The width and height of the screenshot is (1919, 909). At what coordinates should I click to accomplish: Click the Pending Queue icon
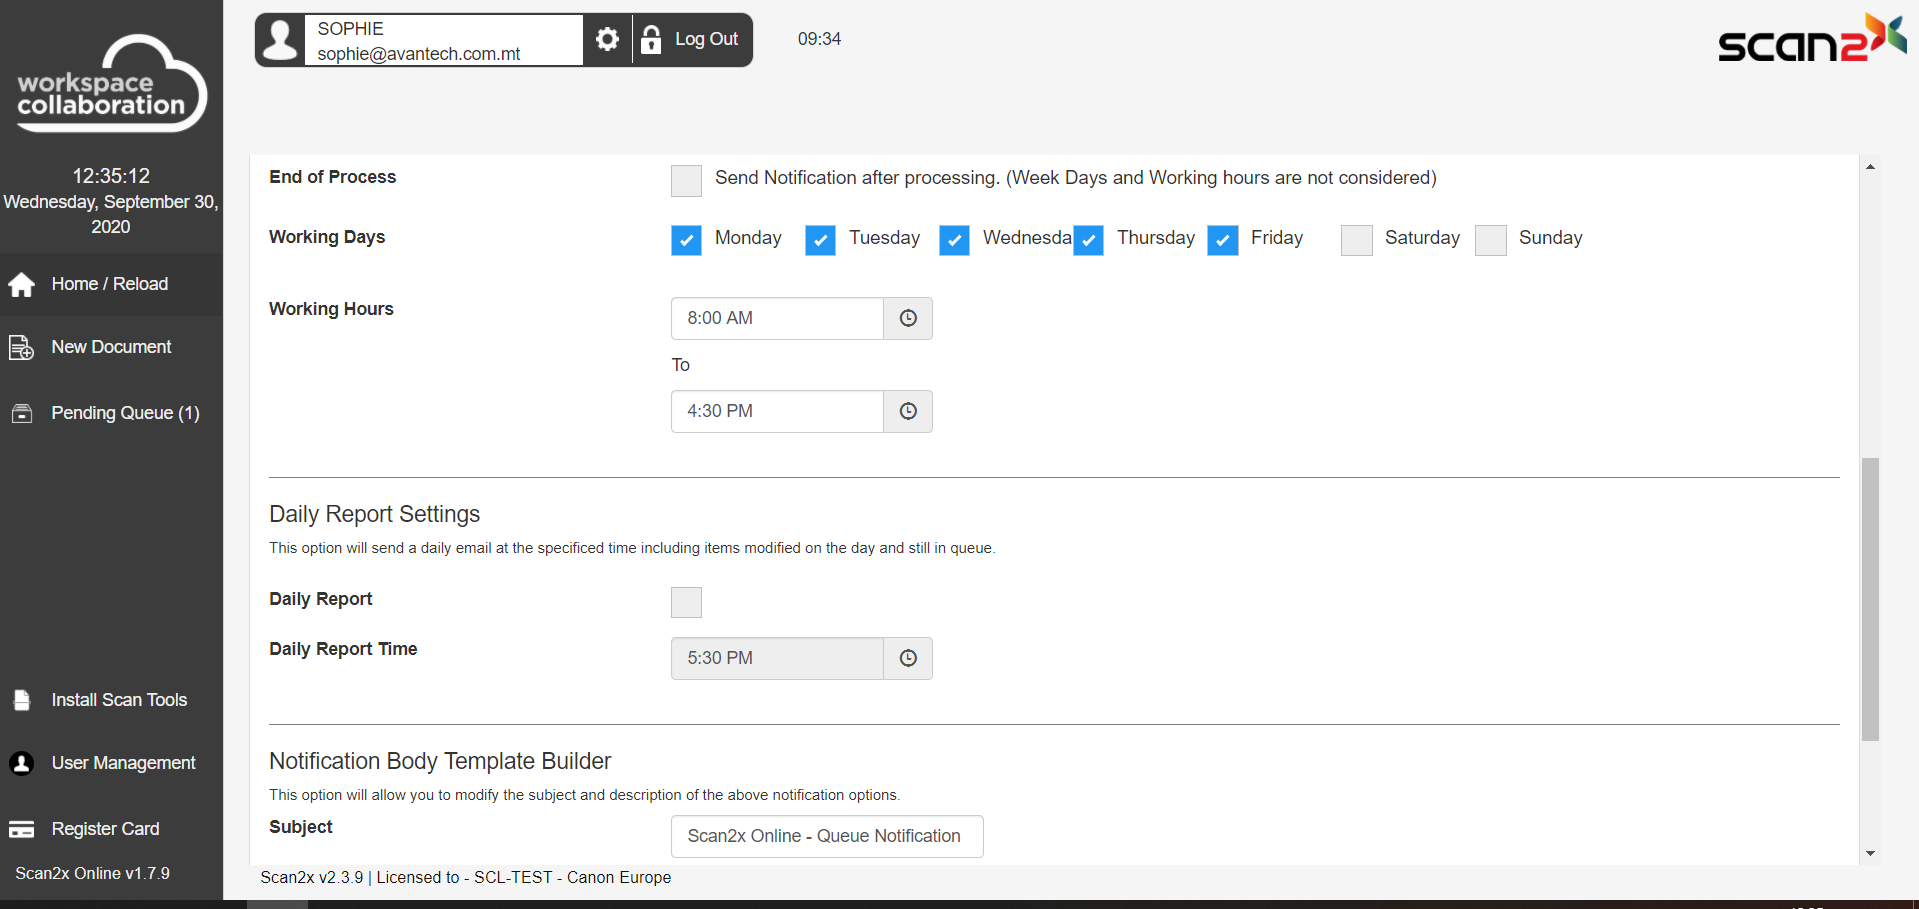[21, 413]
